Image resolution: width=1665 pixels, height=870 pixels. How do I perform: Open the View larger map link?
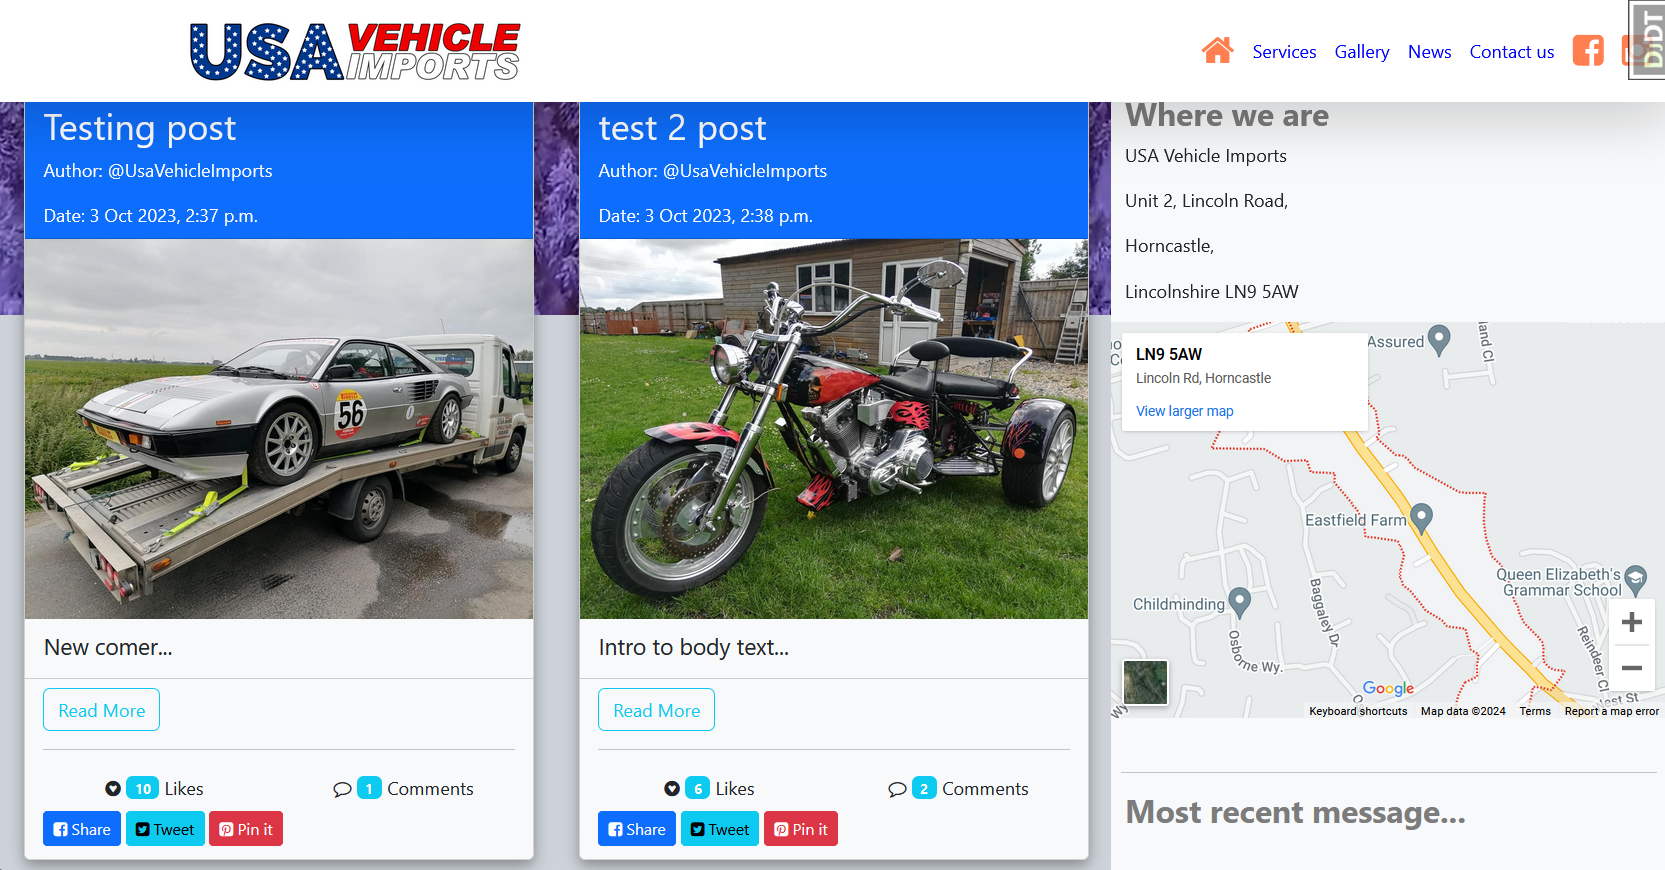click(x=1184, y=411)
